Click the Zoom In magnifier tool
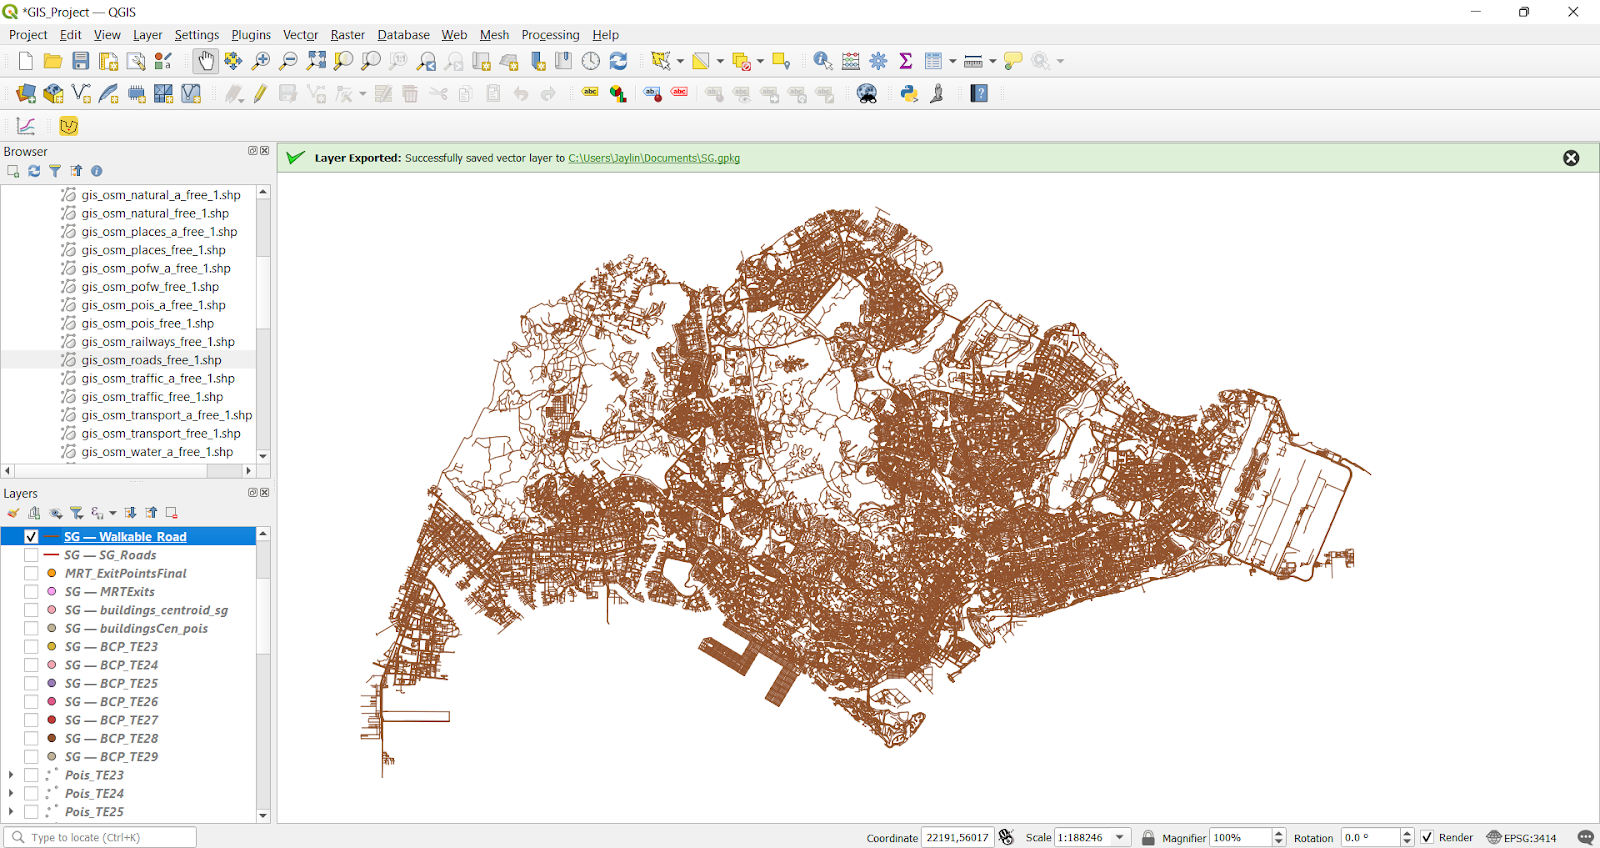The image size is (1600, 848). click(x=261, y=61)
